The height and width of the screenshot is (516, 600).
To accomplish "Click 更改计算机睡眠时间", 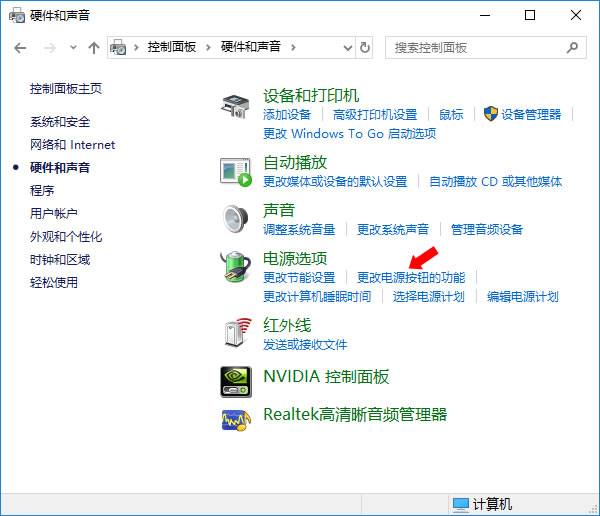I will 317,297.
